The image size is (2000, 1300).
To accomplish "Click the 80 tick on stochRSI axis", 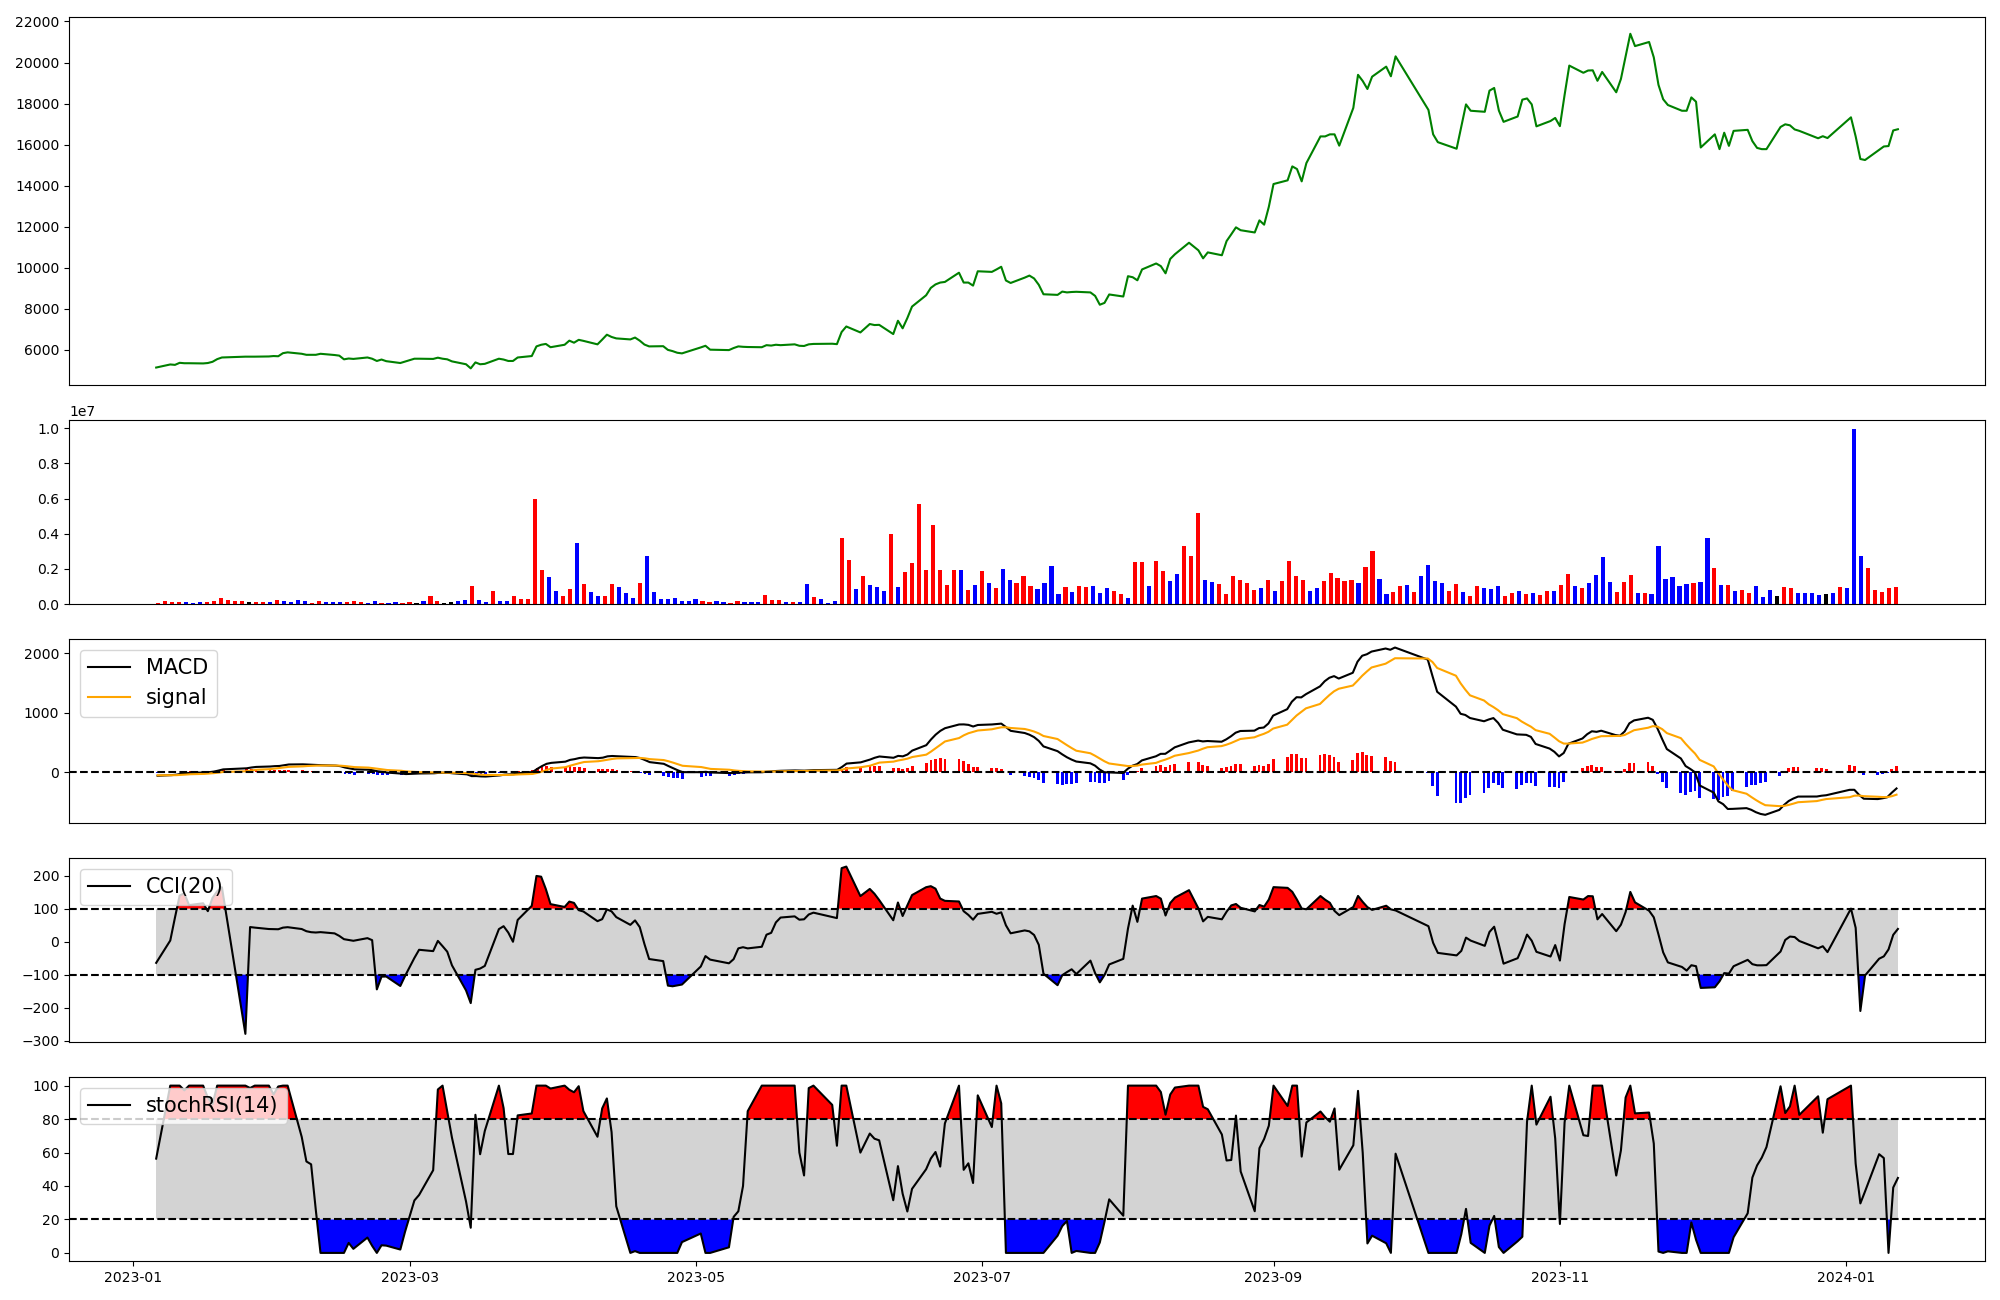I will tap(49, 1120).
